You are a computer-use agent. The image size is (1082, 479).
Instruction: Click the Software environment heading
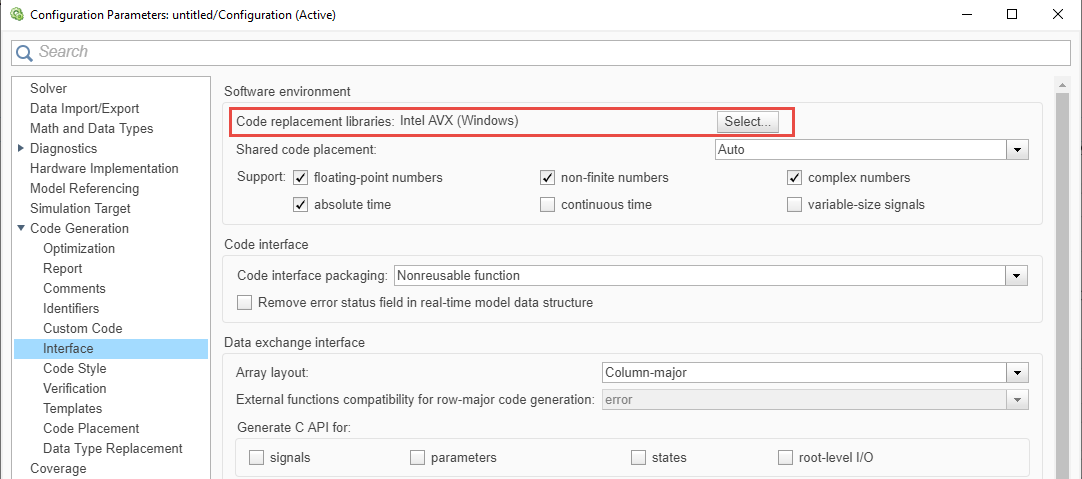click(288, 91)
